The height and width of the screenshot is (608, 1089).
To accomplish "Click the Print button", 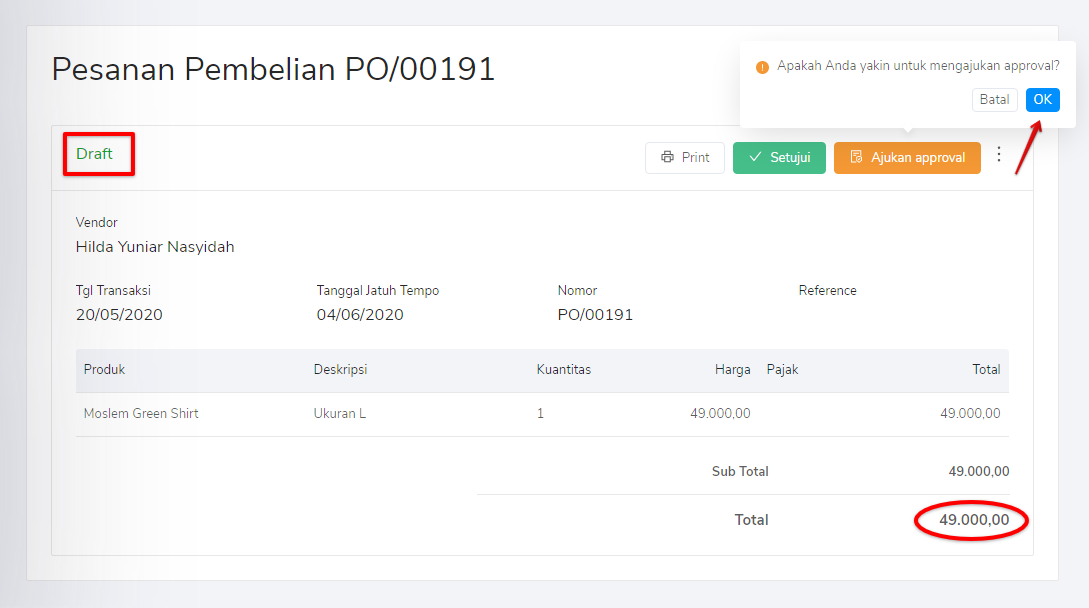I will [x=685, y=158].
